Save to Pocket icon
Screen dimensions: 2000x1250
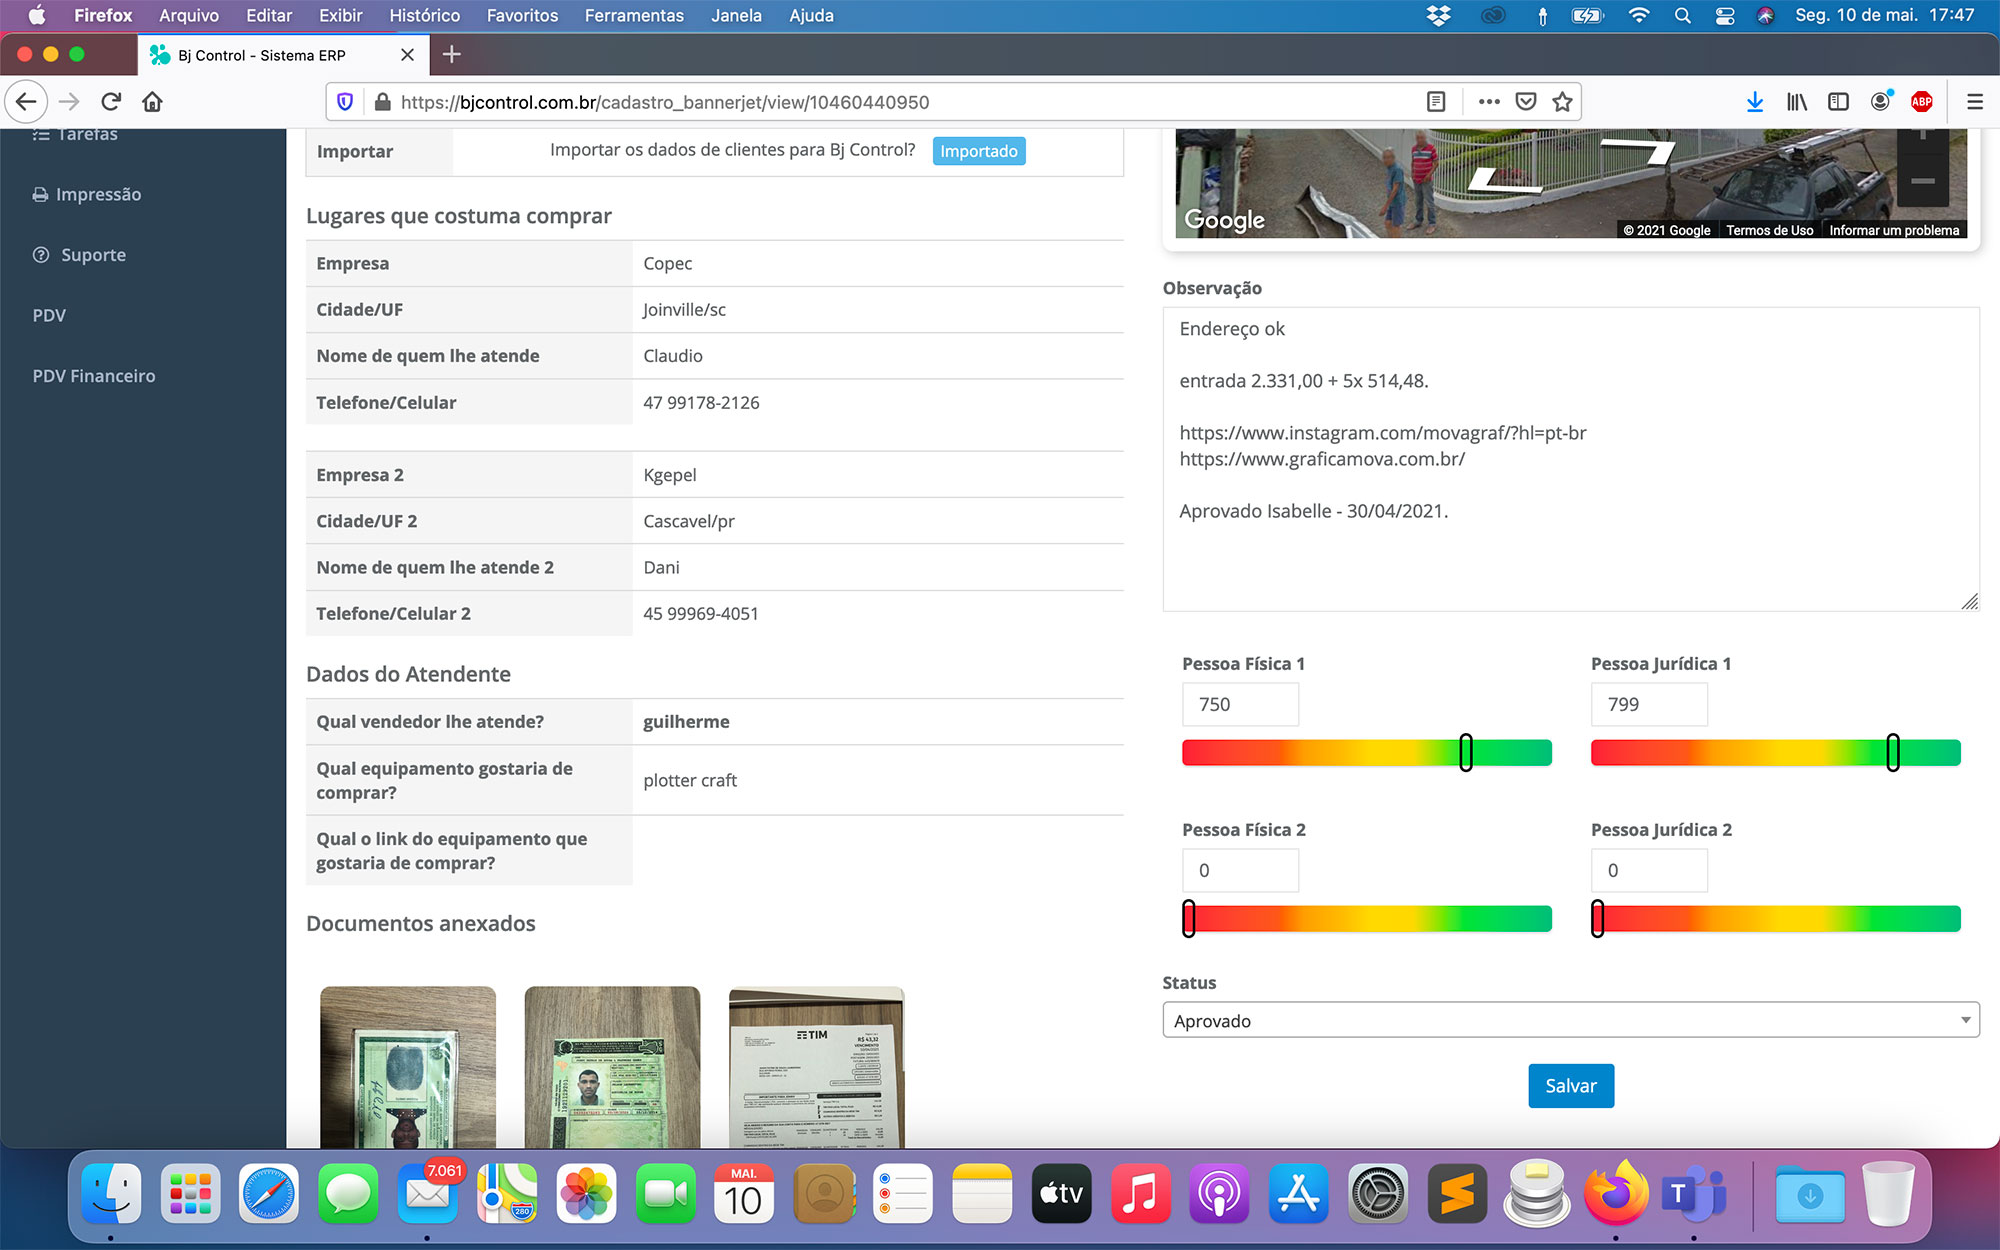[1525, 102]
